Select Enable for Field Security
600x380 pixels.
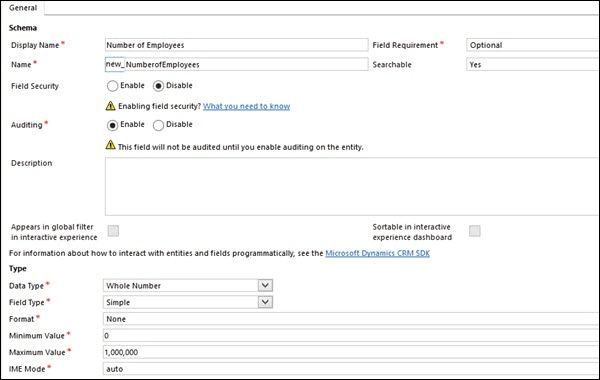click(112, 86)
